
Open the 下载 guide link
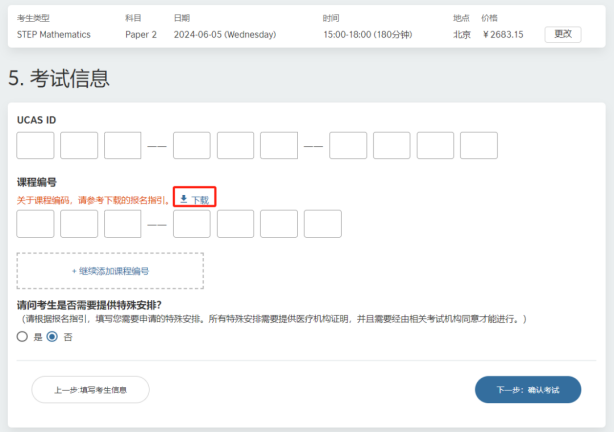tap(195, 200)
